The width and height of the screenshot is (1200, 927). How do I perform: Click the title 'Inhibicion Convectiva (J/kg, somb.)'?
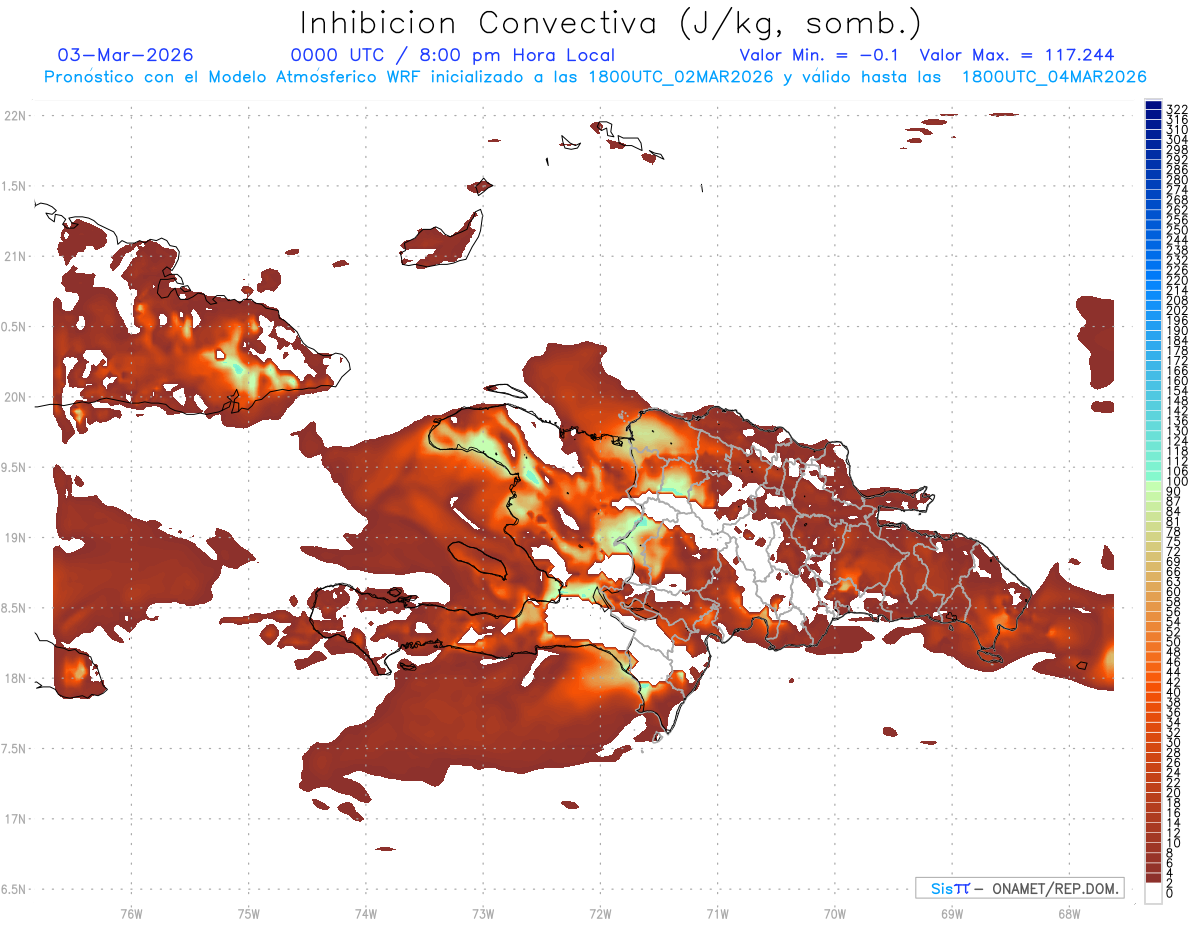point(611,24)
